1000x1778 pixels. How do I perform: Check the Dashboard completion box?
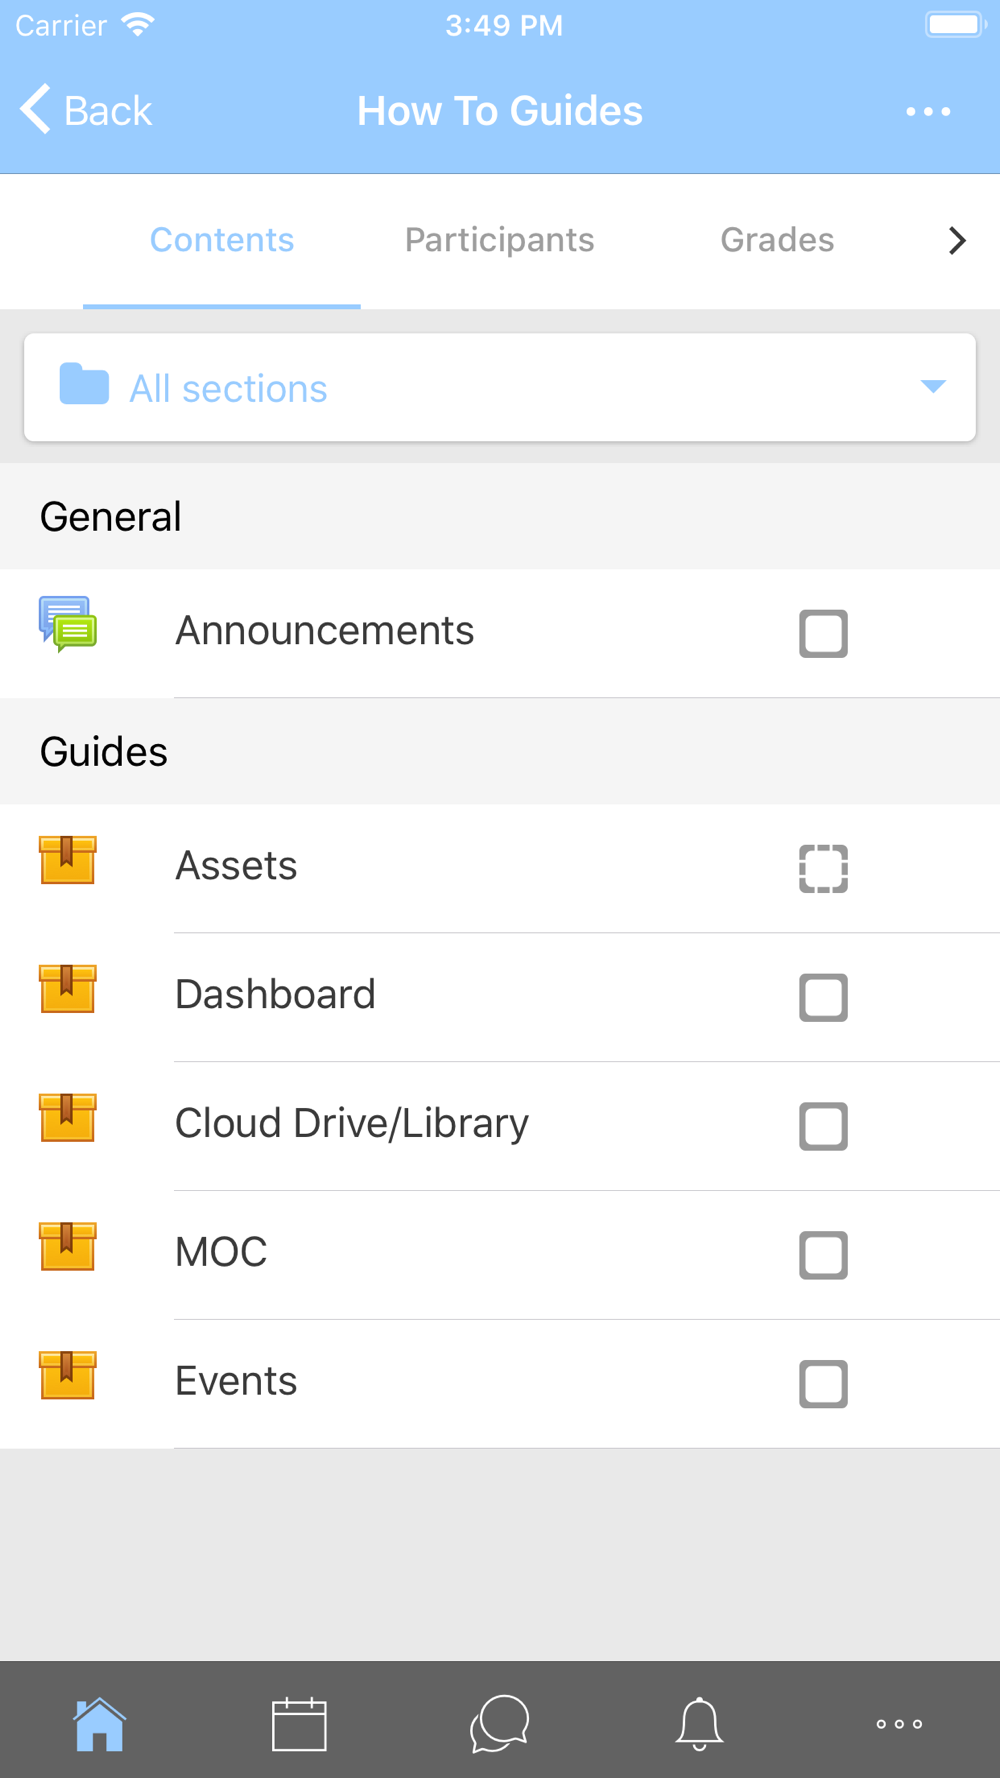click(824, 997)
